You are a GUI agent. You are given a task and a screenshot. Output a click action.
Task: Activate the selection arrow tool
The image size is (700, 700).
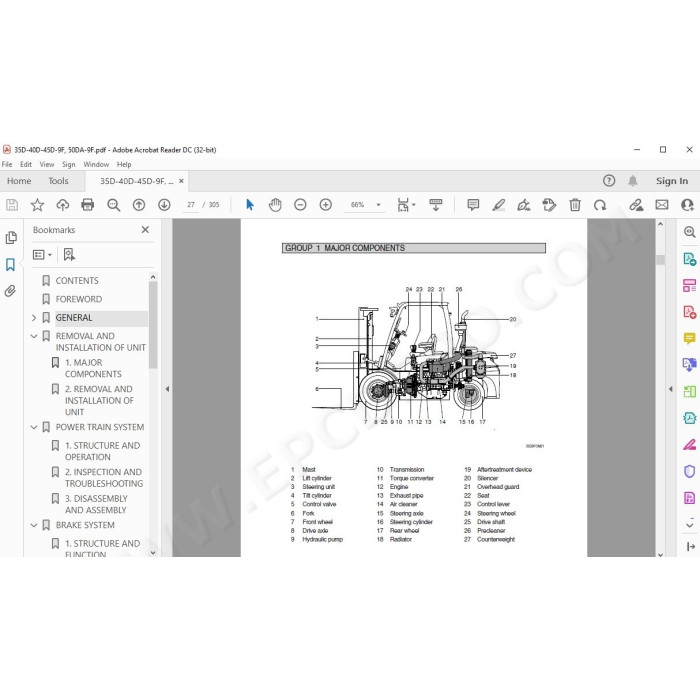250,205
